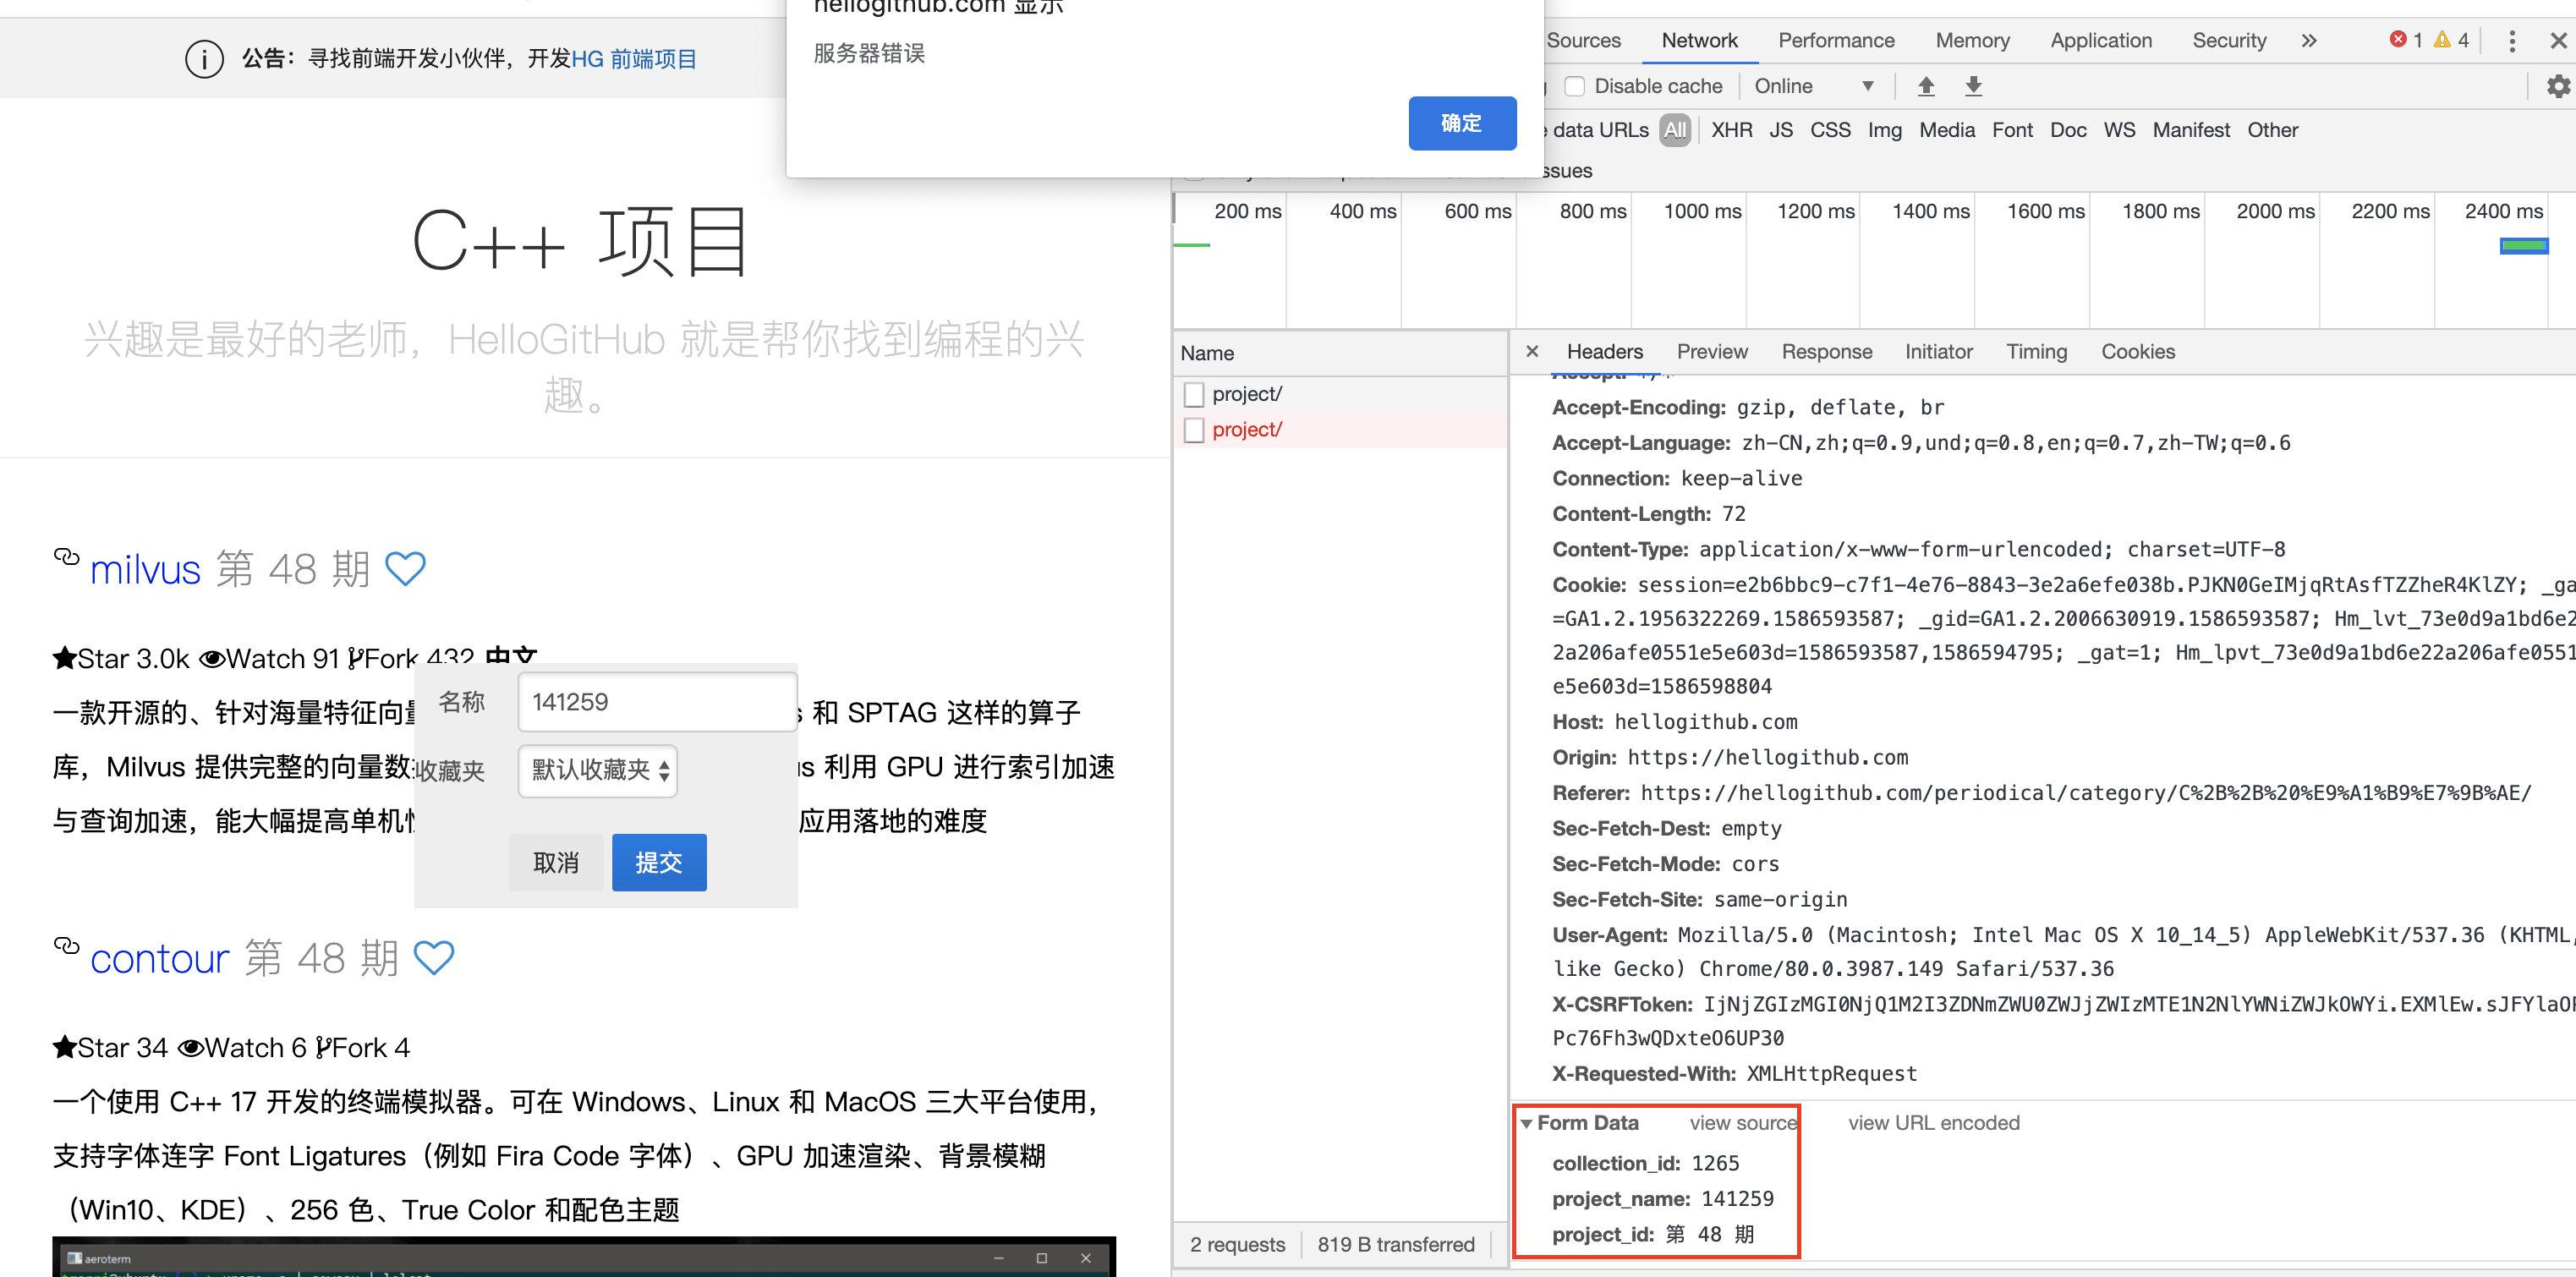
Task: Click the view URL encoded link
Action: 1933,1122
